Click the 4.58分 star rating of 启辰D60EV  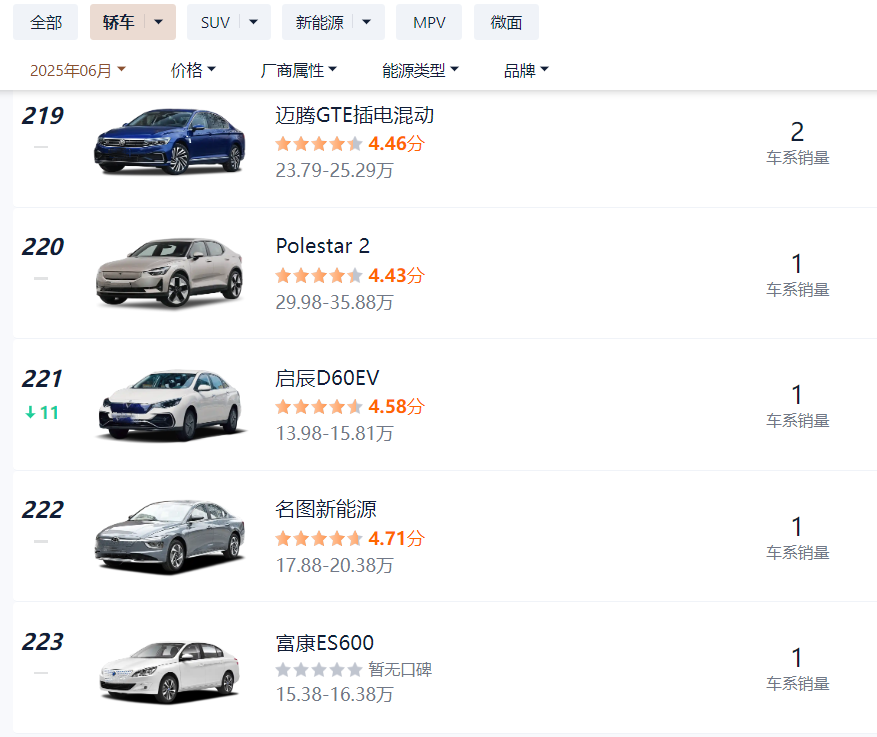click(x=350, y=407)
